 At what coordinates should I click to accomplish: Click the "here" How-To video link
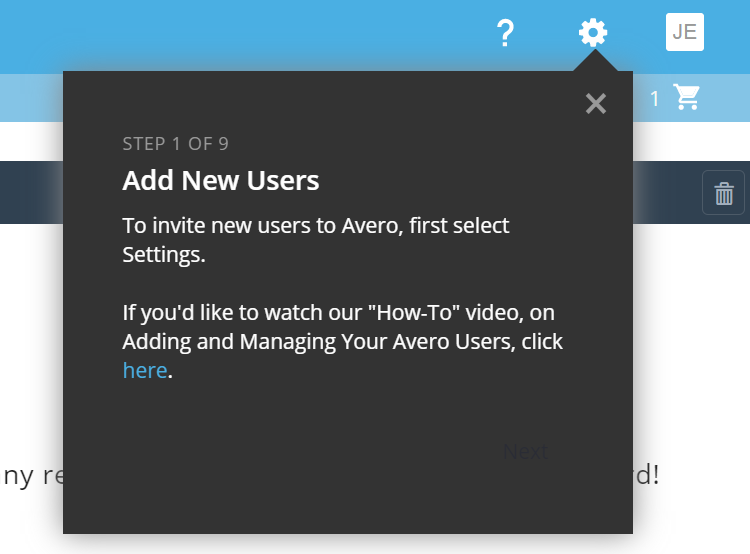[x=144, y=371]
